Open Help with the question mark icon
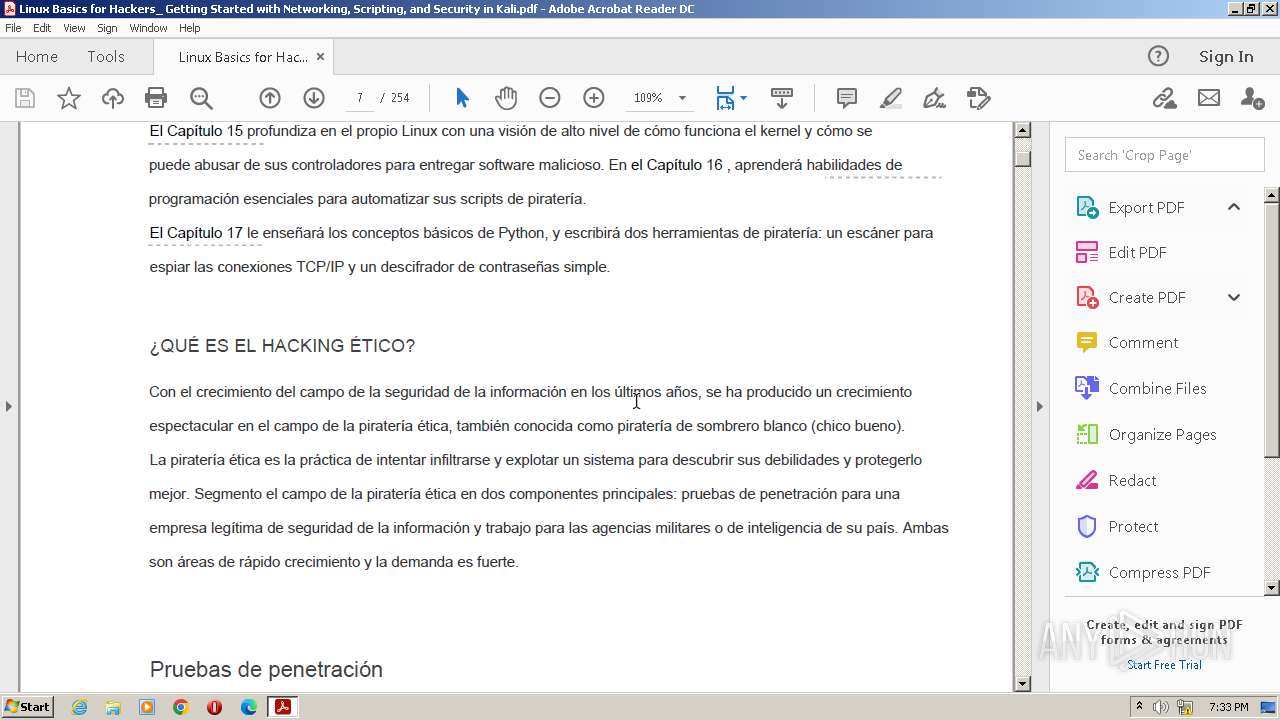1280x720 pixels. pyautogui.click(x=1158, y=57)
